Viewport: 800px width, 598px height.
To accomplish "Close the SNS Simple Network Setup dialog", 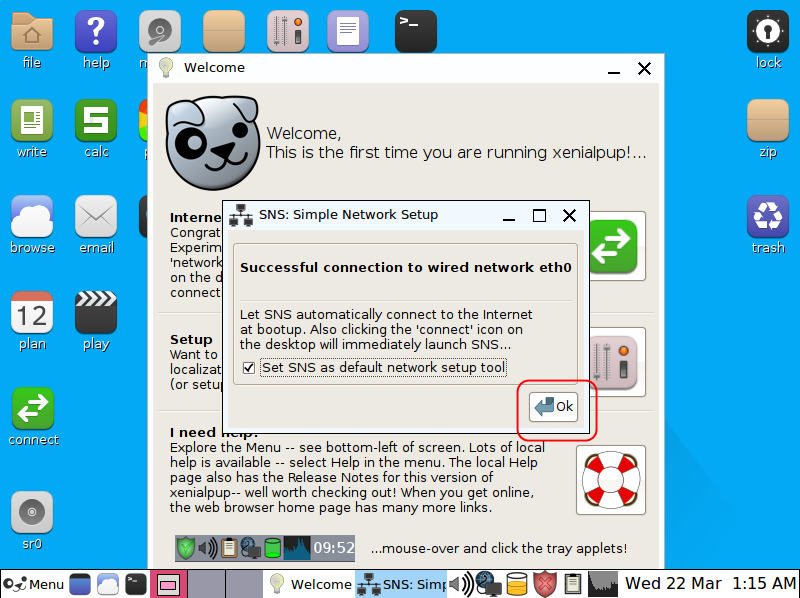I will pos(569,215).
